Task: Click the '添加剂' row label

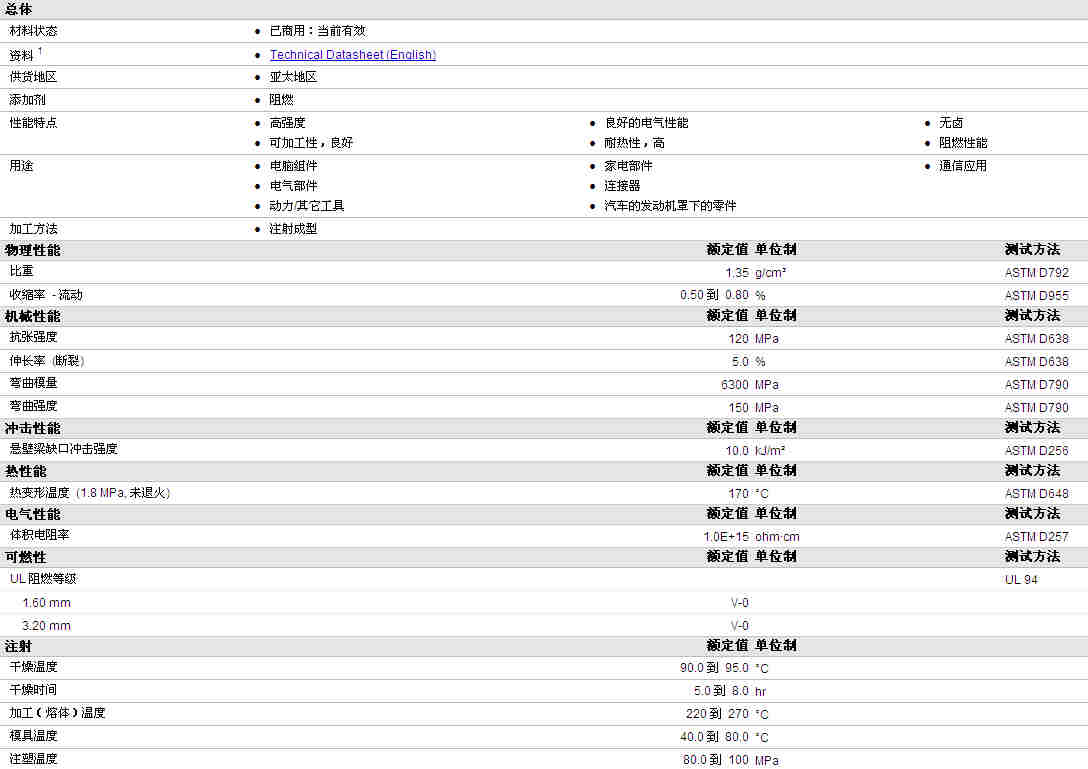Action: [27, 100]
